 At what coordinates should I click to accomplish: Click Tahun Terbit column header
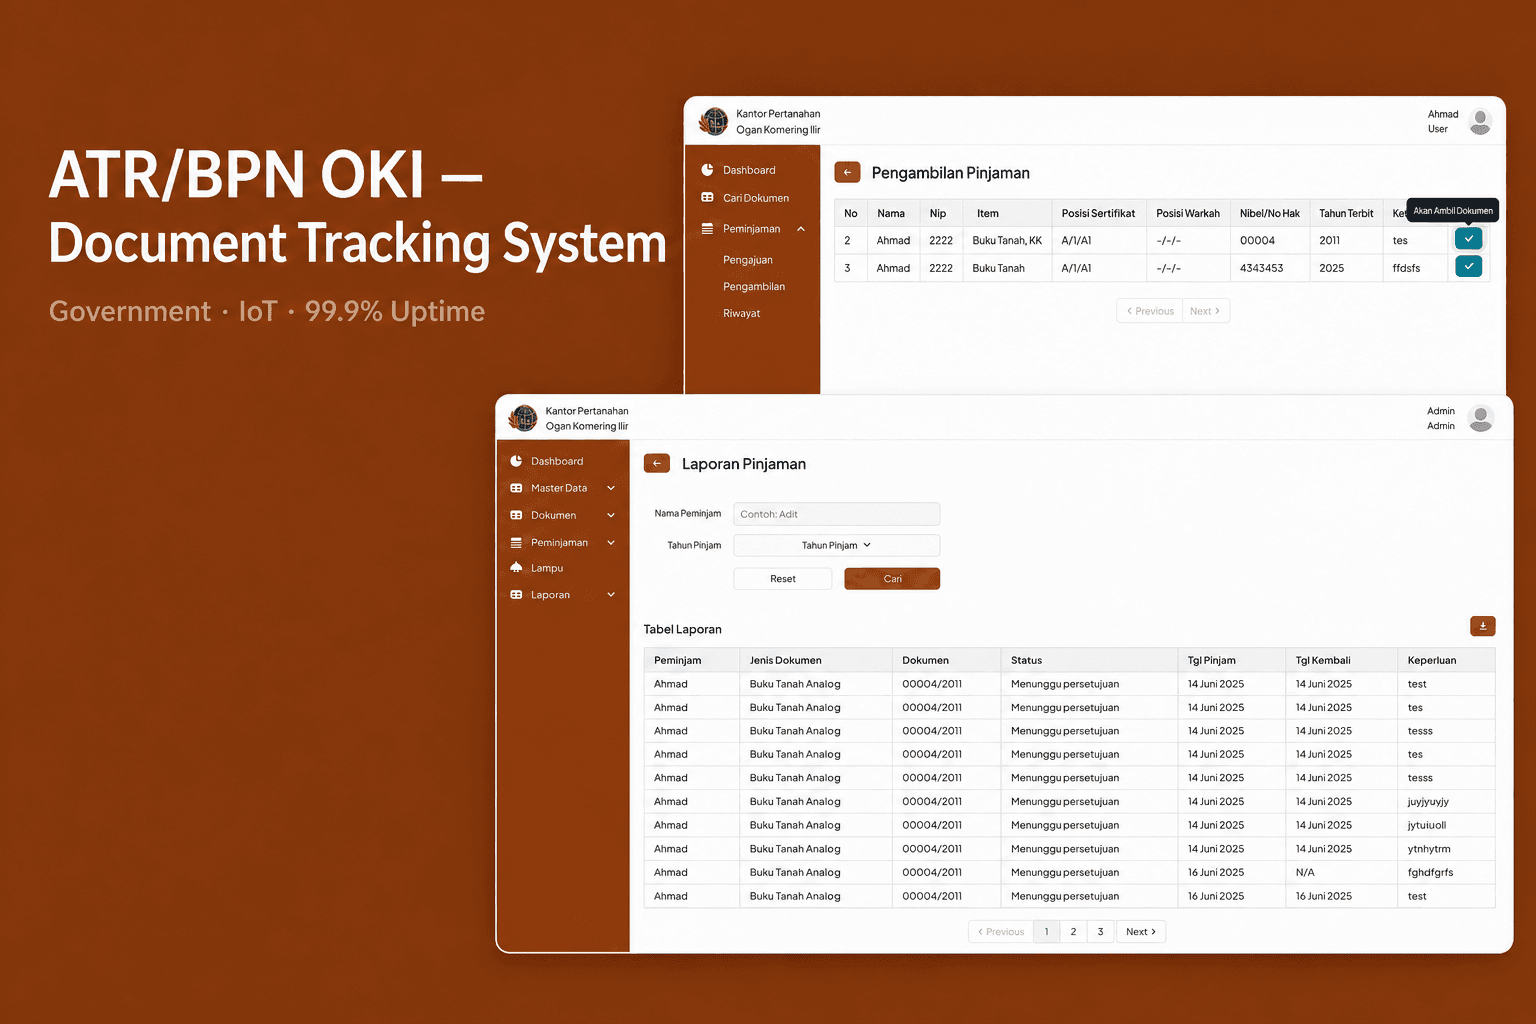pyautogui.click(x=1346, y=213)
